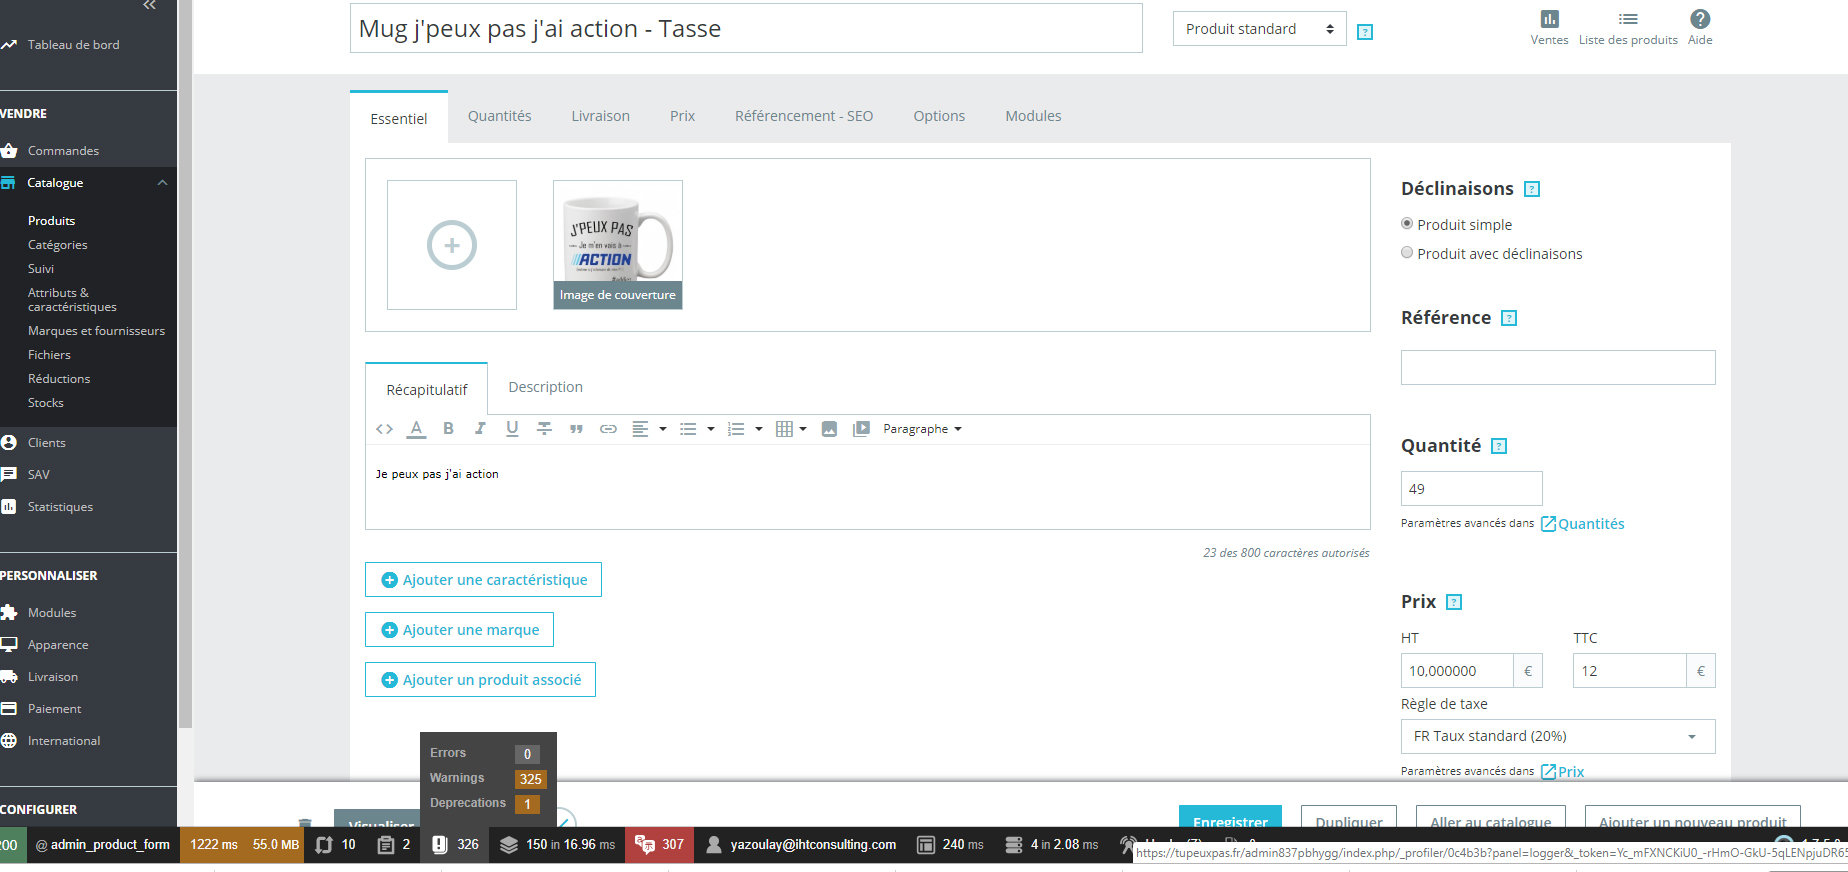1848x872 pixels.
Task: Click Ajouter une caractéristique button
Action: [483, 580]
